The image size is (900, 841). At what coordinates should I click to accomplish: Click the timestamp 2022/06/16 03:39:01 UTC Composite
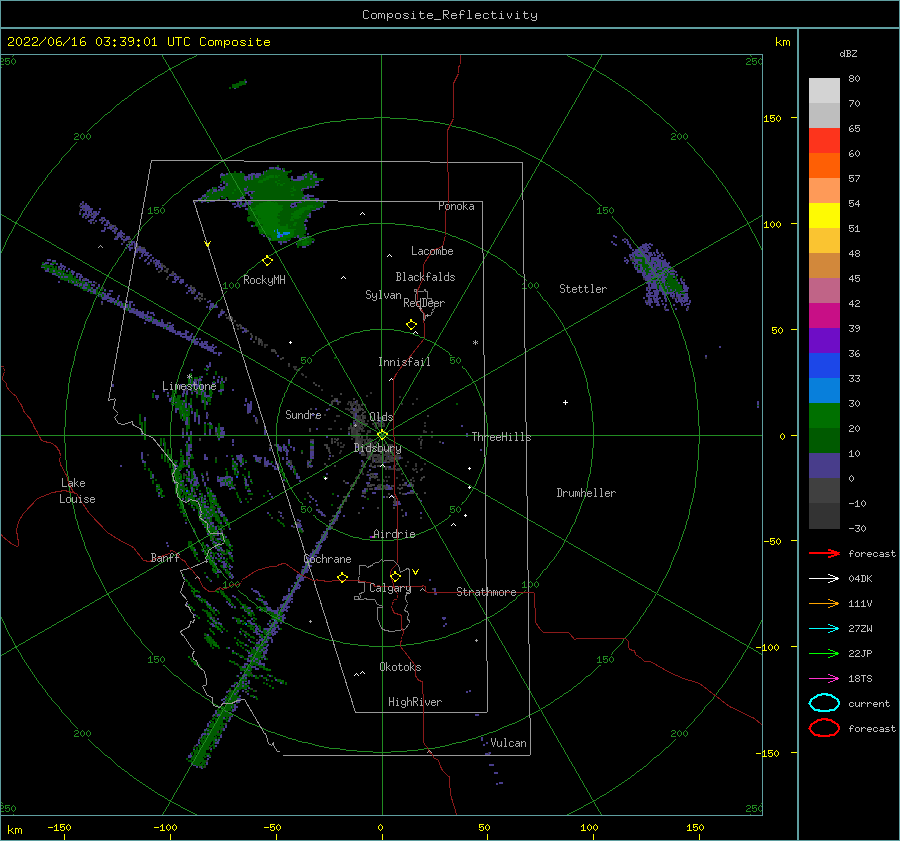138,42
